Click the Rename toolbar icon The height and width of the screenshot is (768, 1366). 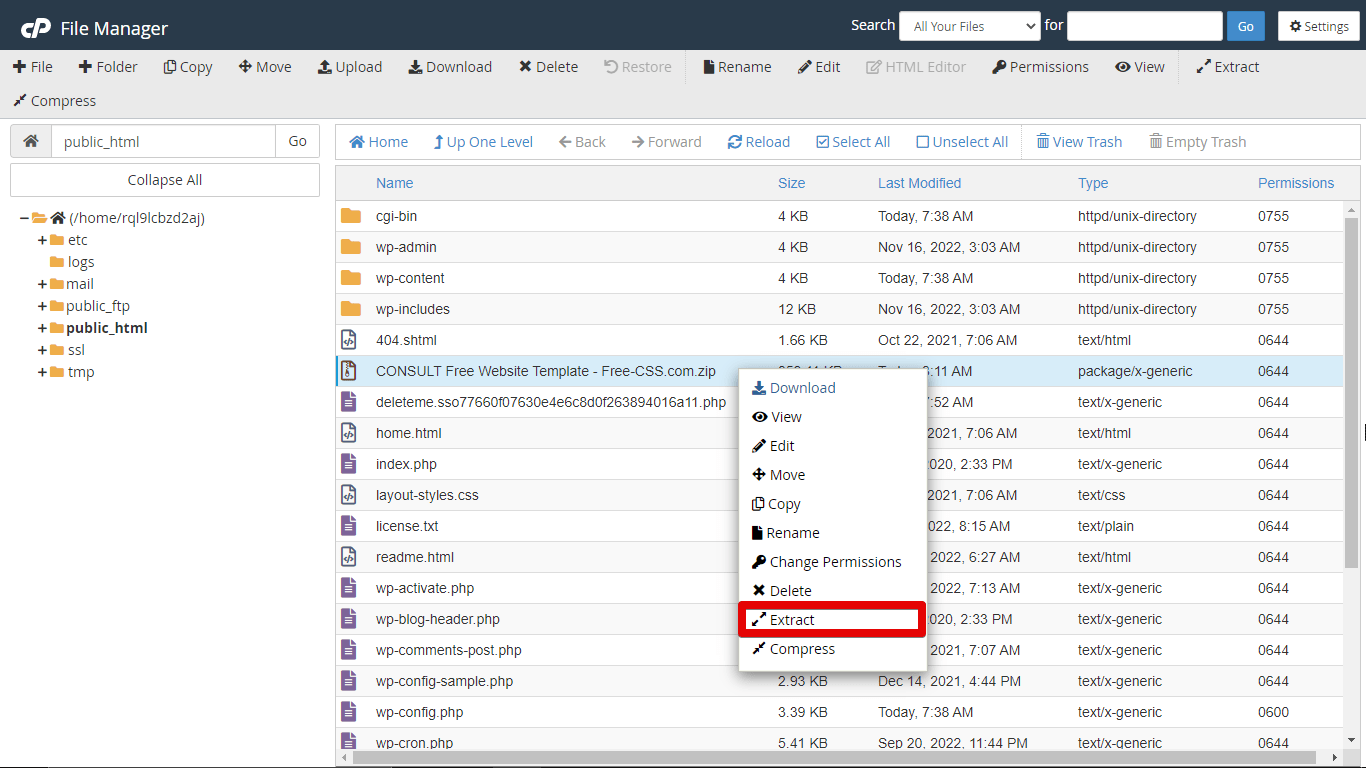737,66
